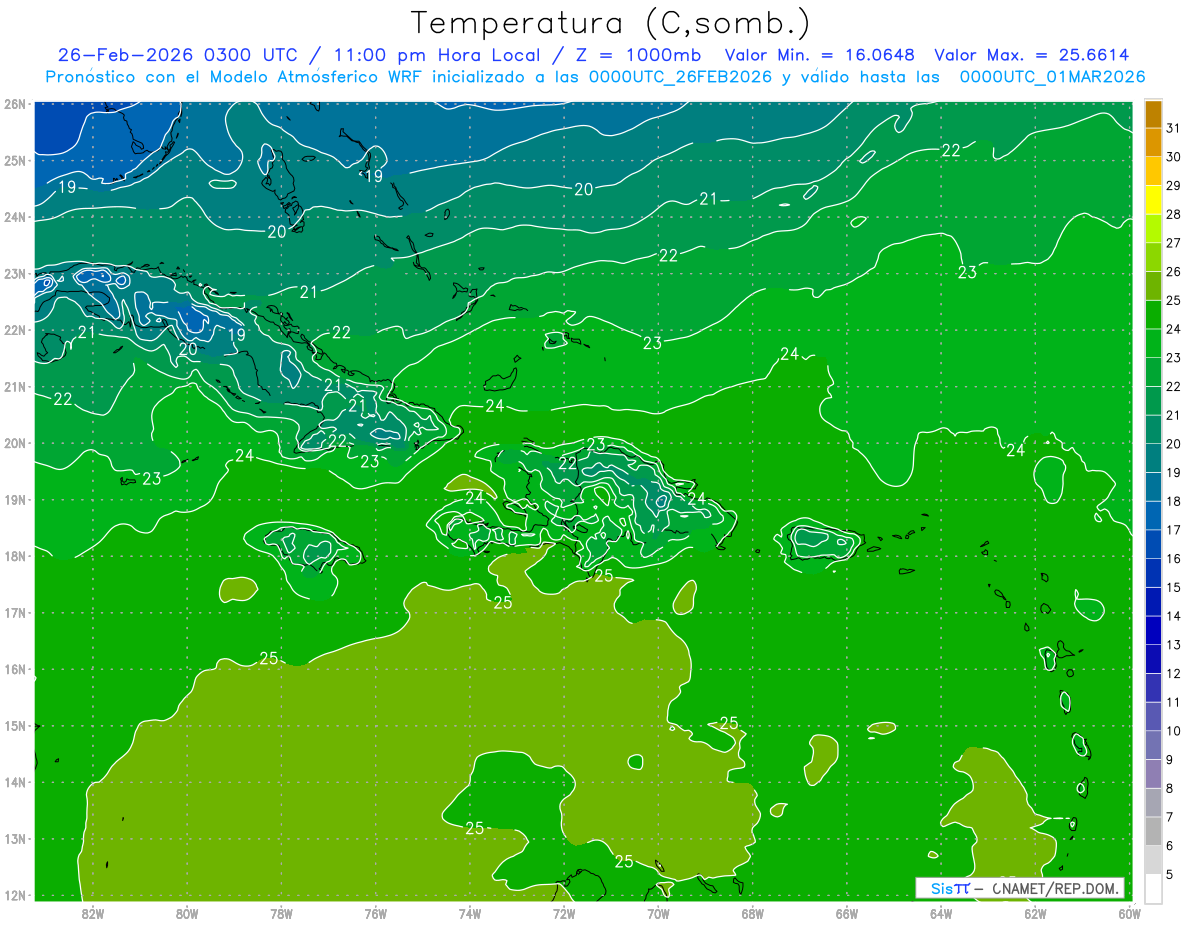Click the latitude label "20N"
1200x927 pixels.
click(x=14, y=443)
